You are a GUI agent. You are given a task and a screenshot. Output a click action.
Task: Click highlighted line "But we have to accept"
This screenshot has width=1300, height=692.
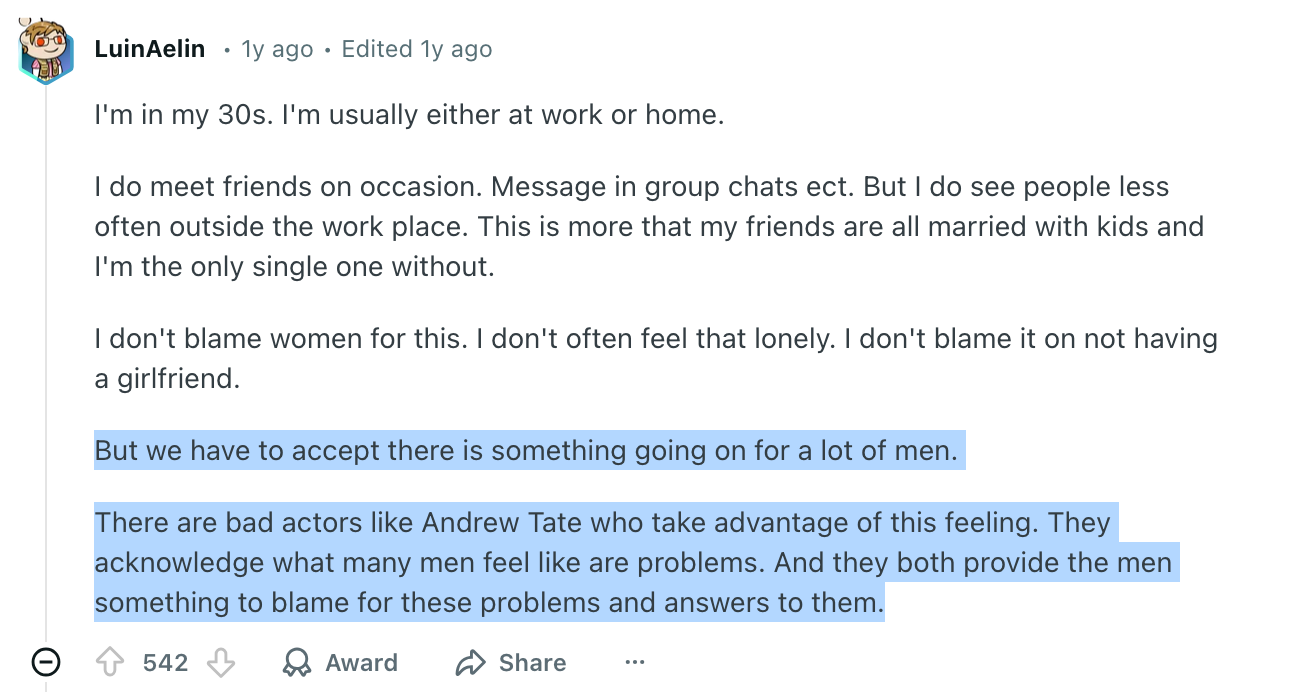(526, 451)
